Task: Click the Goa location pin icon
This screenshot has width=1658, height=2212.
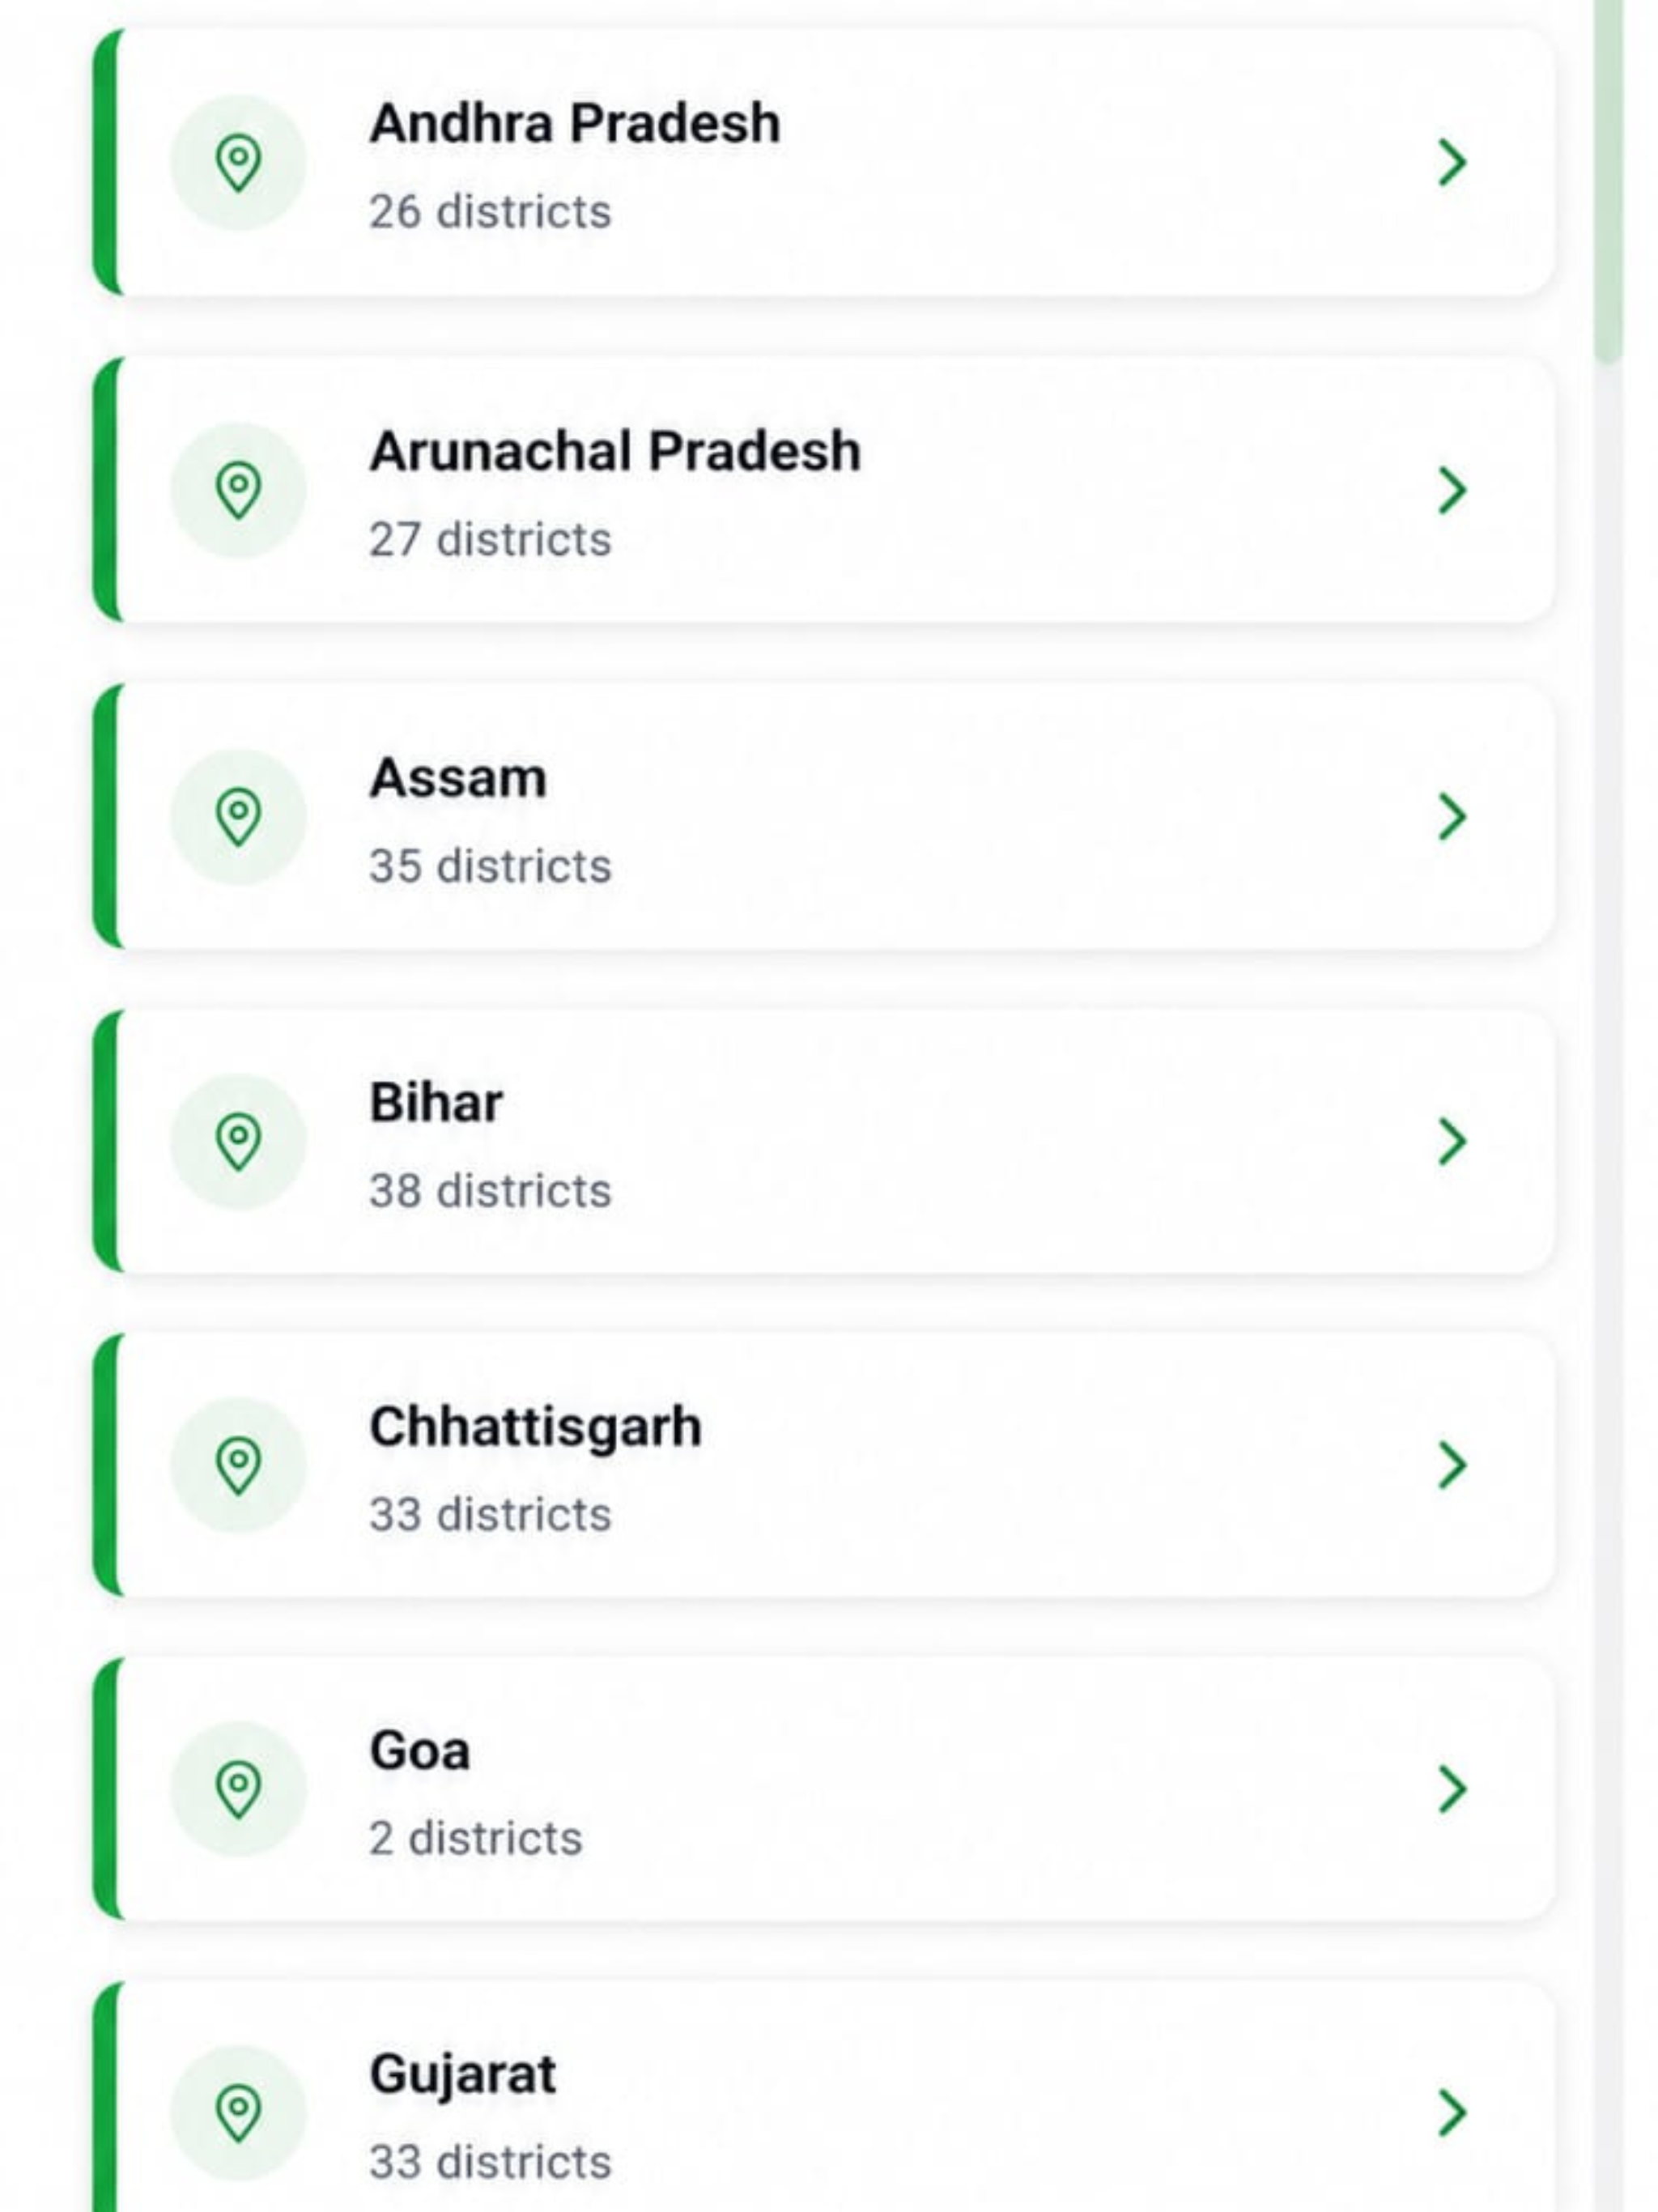Action: click(238, 1789)
